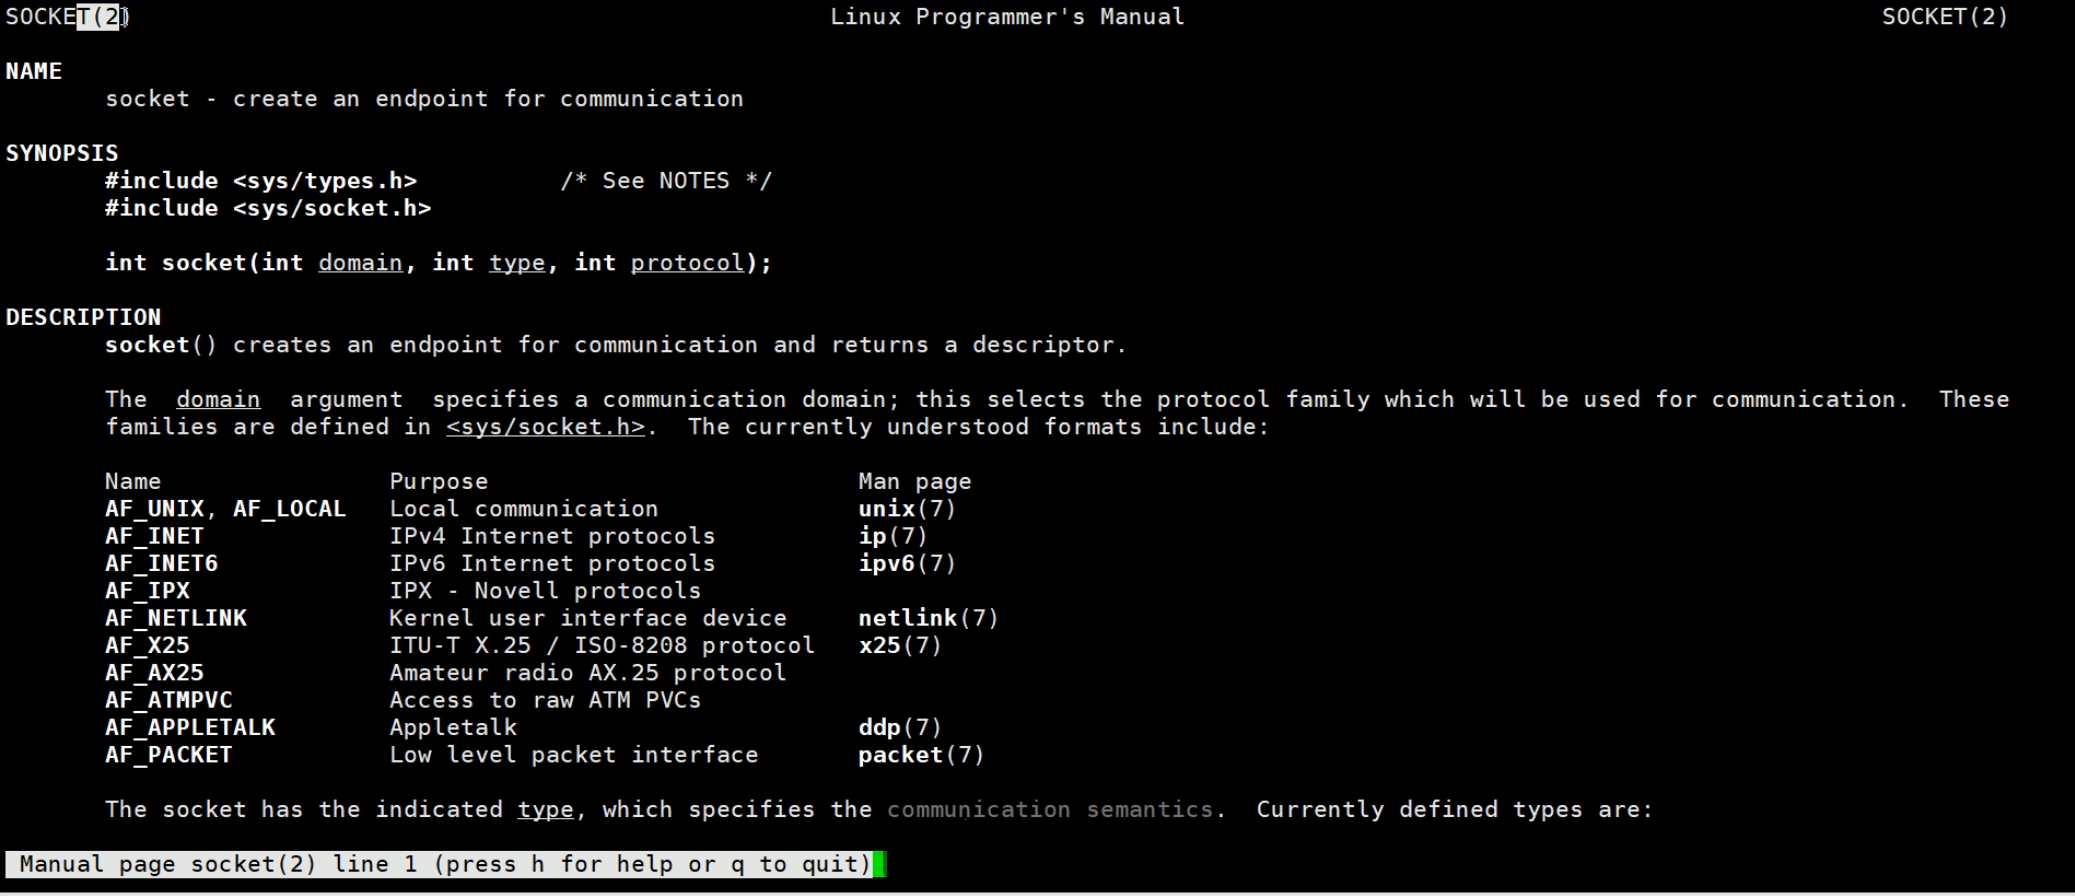
Task: Click the x25(7) man page reference
Action: pos(899,646)
